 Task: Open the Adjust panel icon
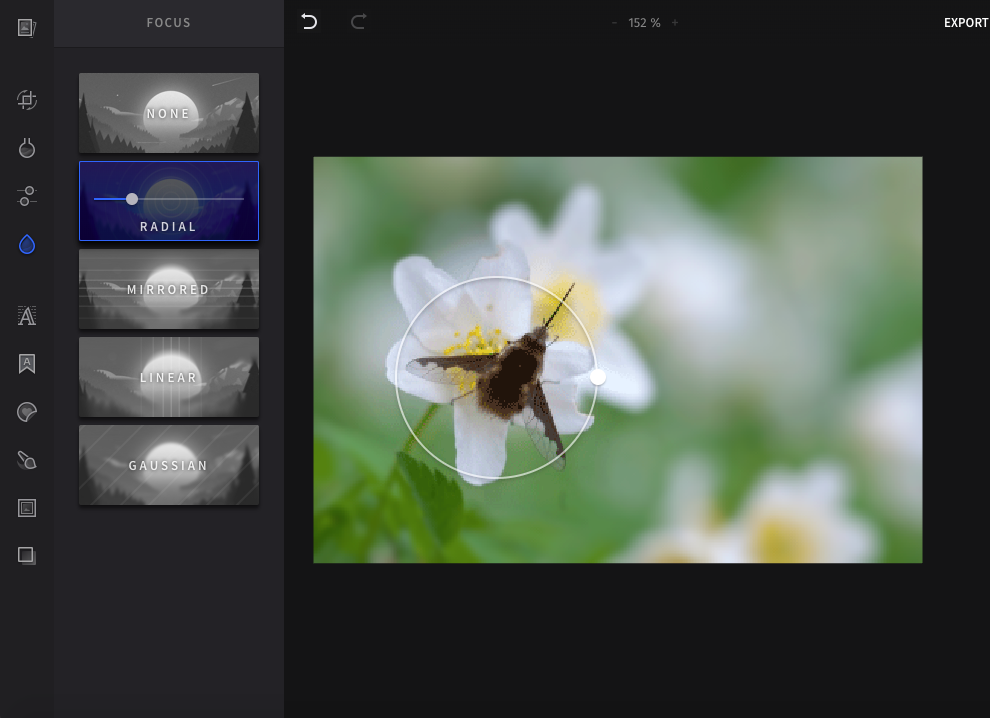26,147
